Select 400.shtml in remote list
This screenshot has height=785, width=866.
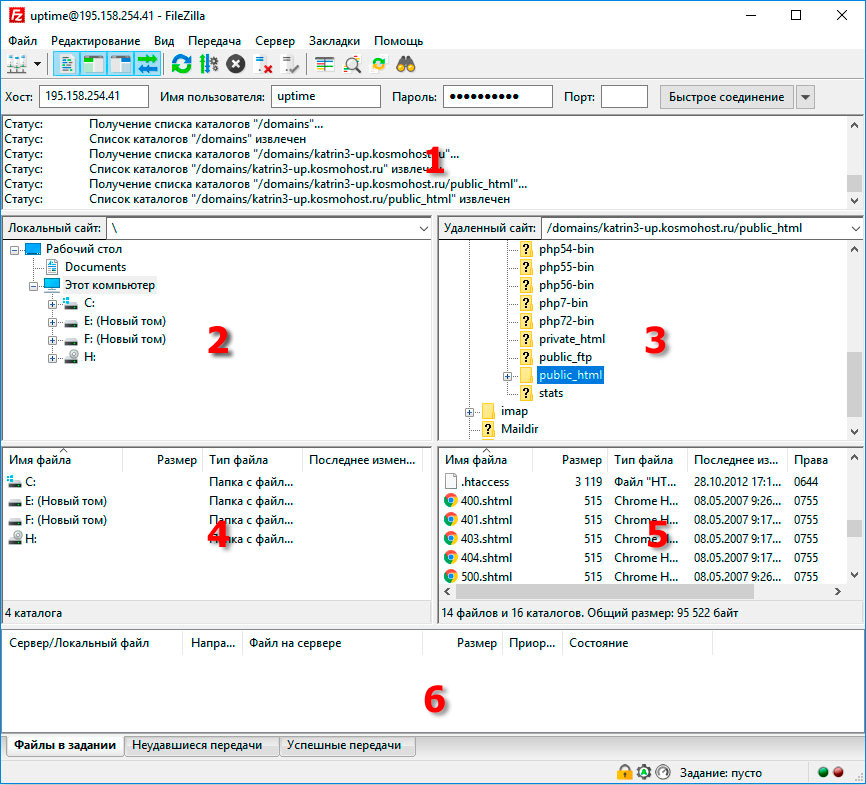[643, 500]
